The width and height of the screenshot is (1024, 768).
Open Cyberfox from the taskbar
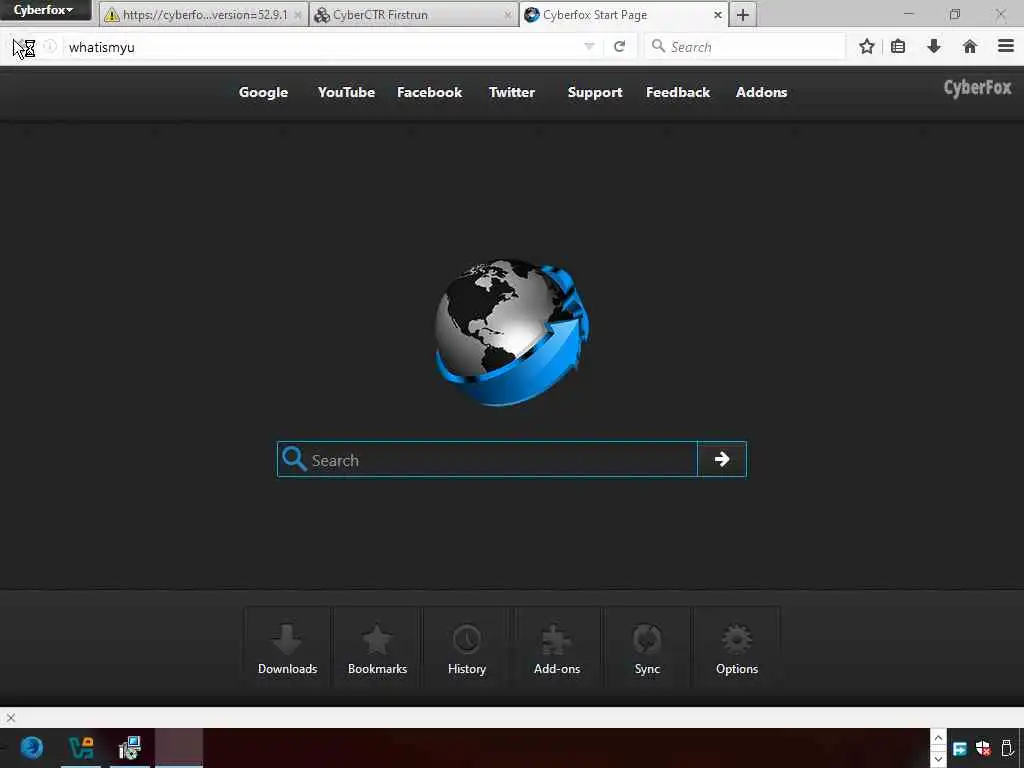(x=31, y=748)
